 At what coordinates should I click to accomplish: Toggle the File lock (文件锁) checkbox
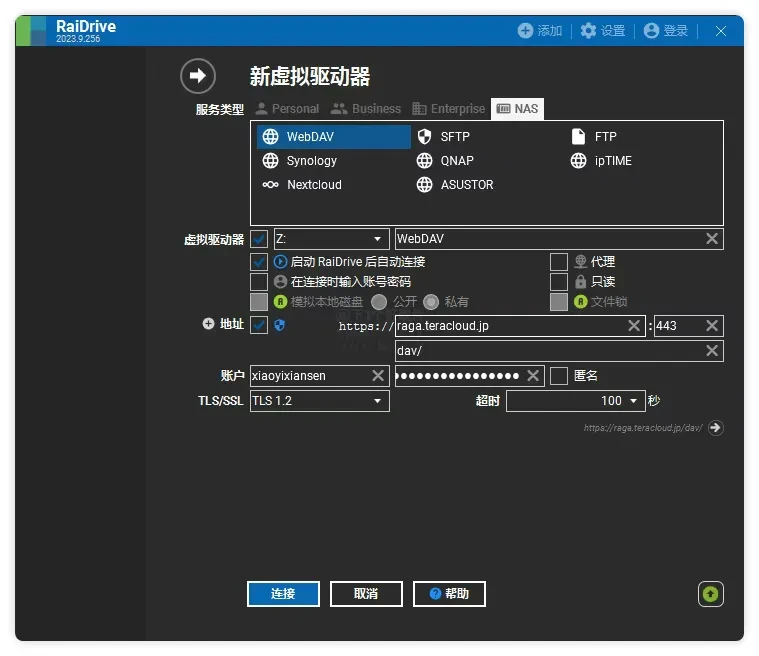click(x=559, y=302)
